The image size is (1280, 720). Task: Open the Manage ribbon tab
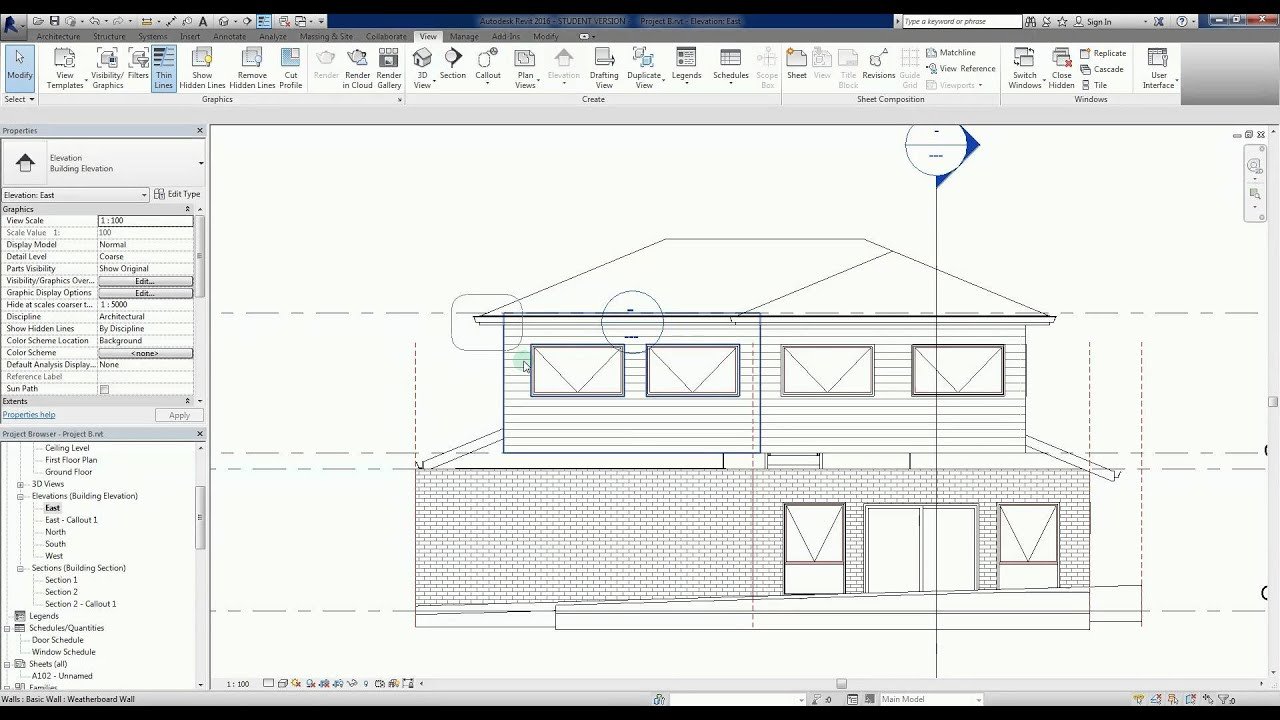(464, 36)
